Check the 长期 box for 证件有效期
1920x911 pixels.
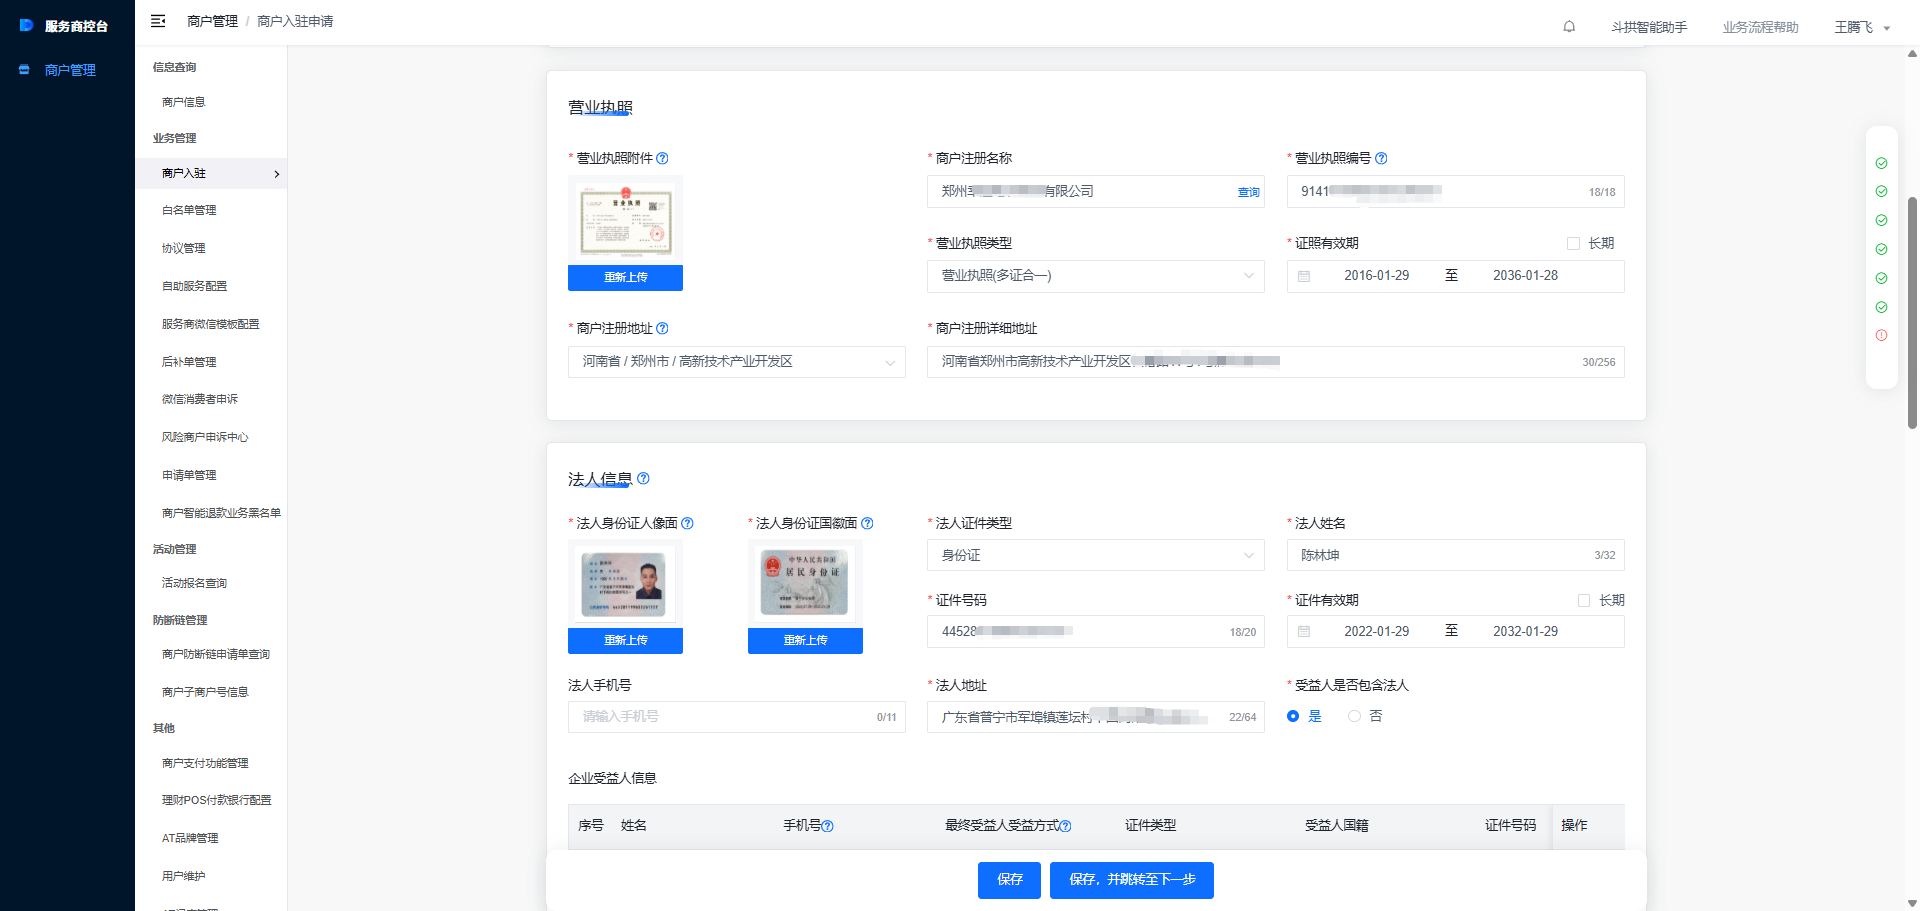pos(1583,600)
